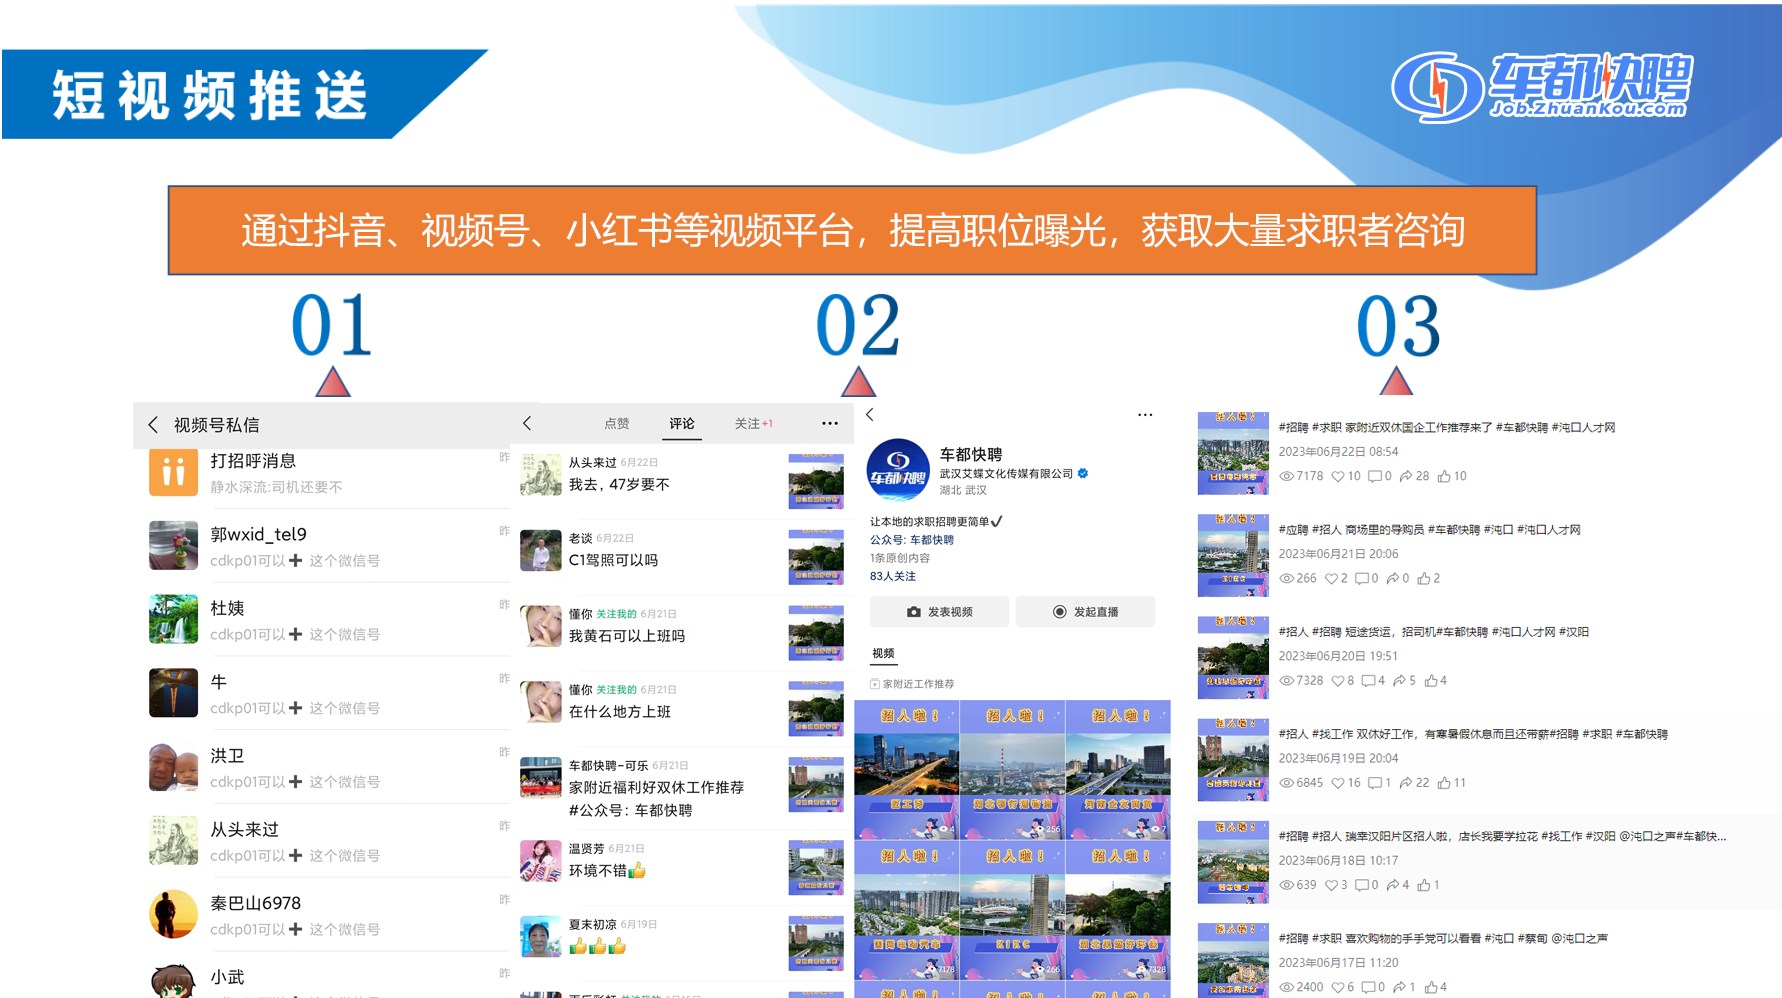The width and height of the screenshot is (1782, 998).
Task: Click the comment bubble on the 06月20日 video
Action: pyautogui.click(x=1369, y=681)
